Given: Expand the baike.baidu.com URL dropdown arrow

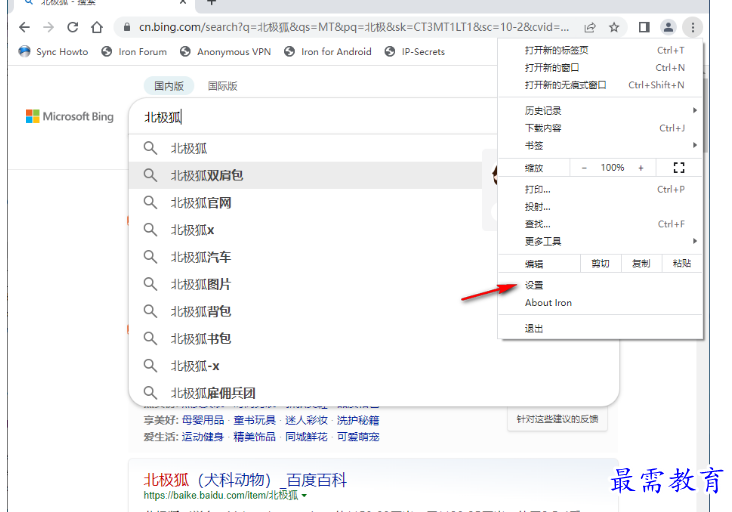Looking at the screenshot, I should (304, 496).
